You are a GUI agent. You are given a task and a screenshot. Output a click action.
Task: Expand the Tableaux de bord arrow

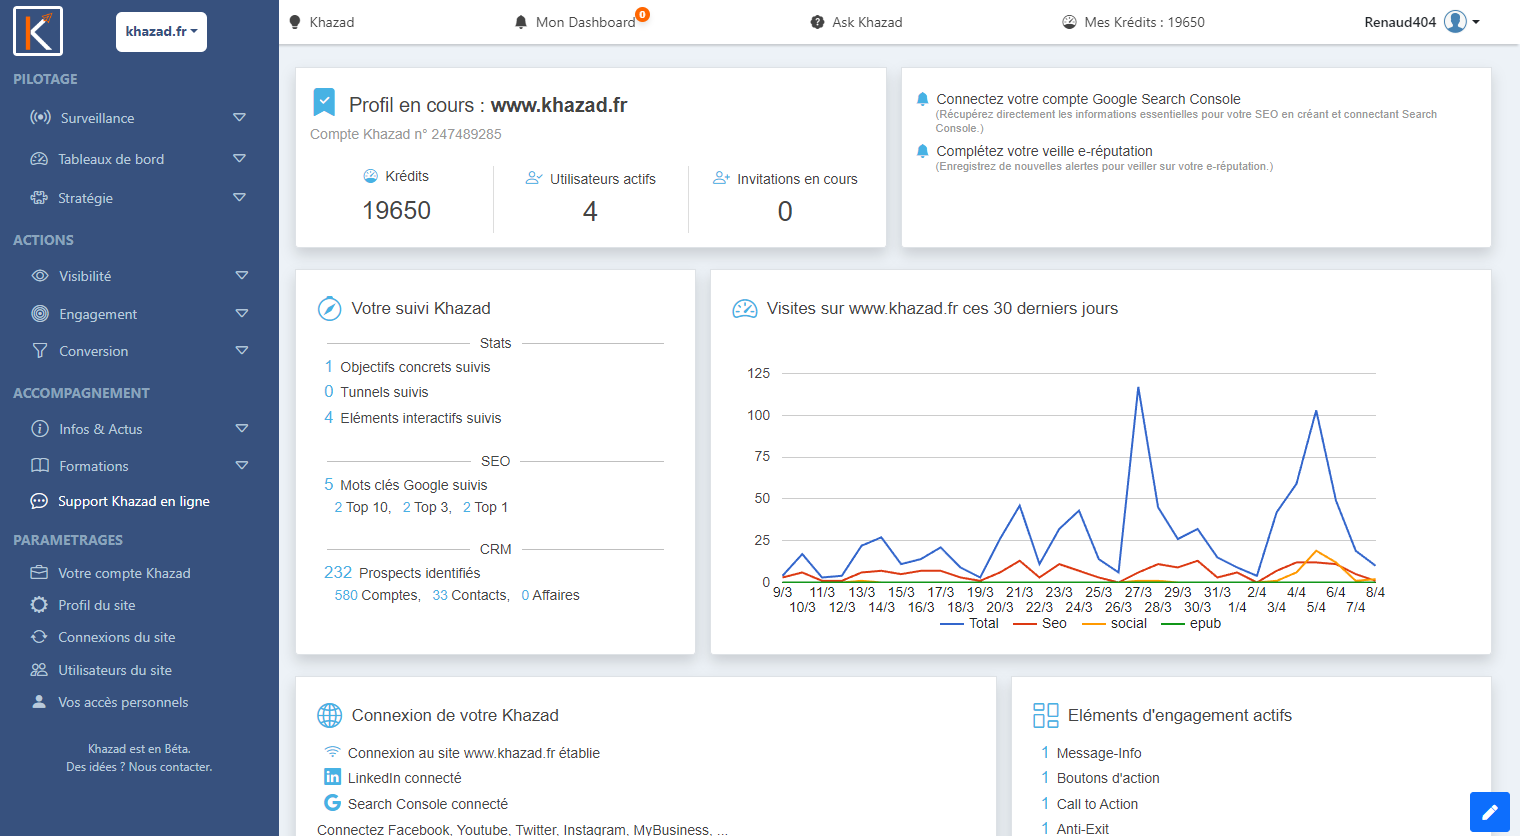tap(239, 158)
